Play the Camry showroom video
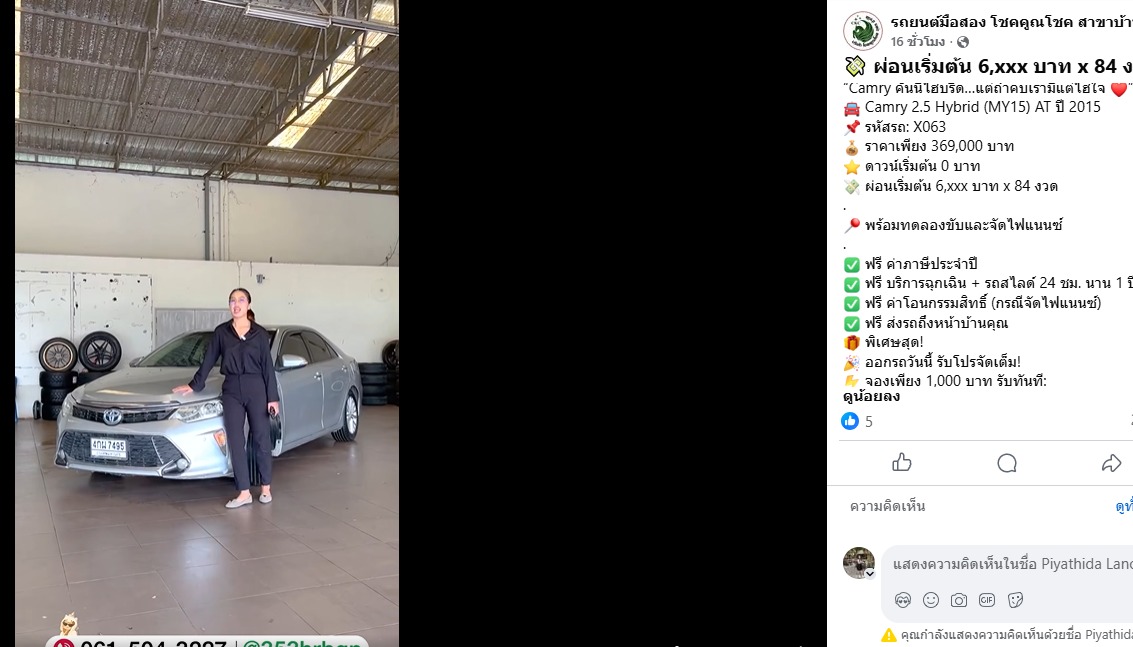The width and height of the screenshot is (1133, 647). (207, 323)
